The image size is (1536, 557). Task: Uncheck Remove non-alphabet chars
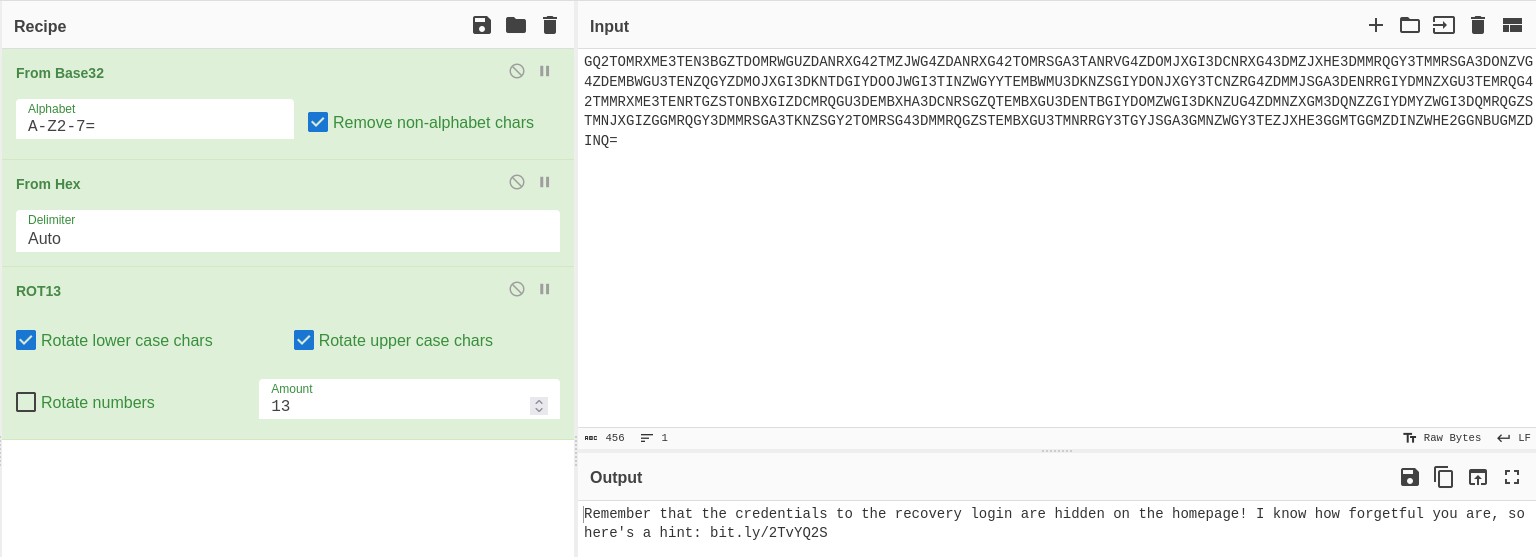tap(318, 122)
